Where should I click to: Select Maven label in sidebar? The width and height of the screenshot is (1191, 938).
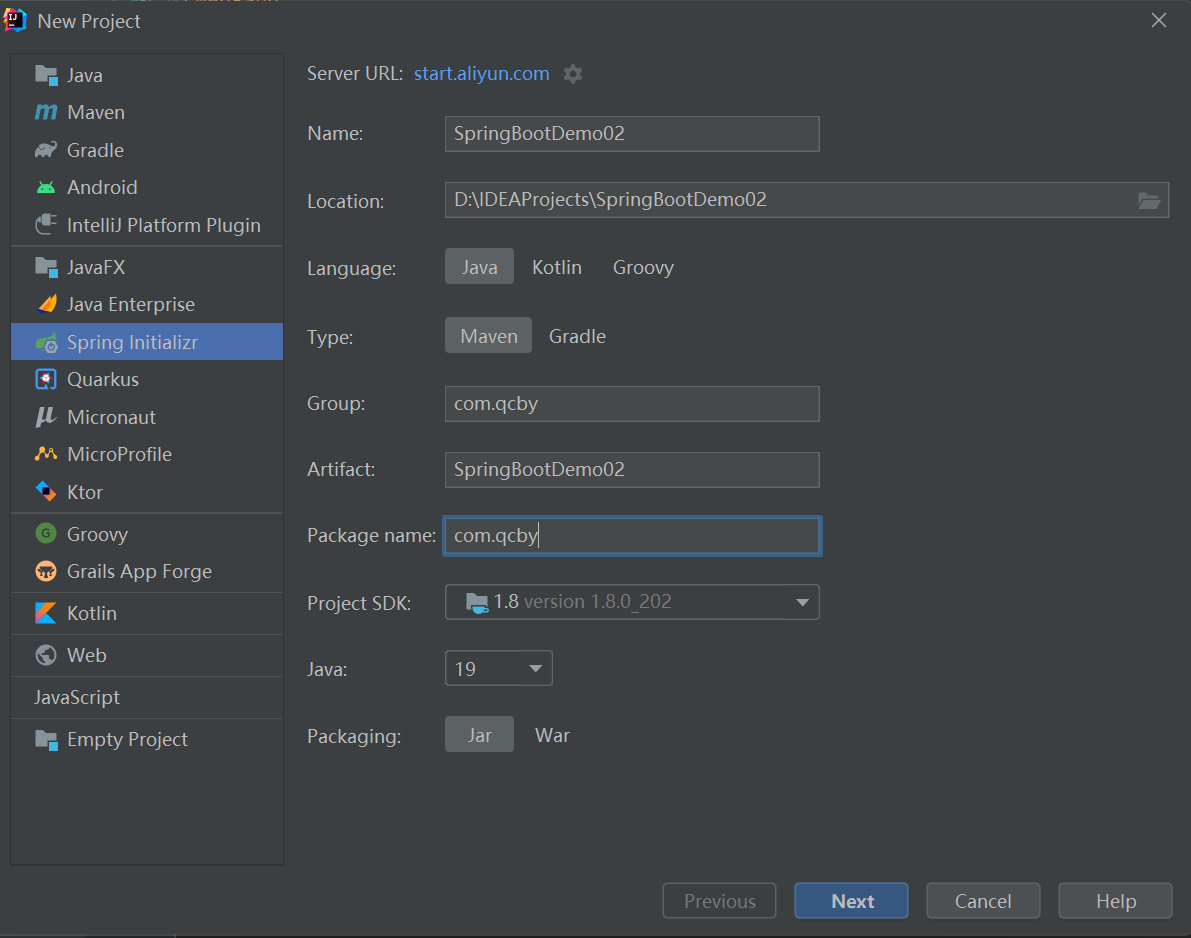click(x=96, y=112)
